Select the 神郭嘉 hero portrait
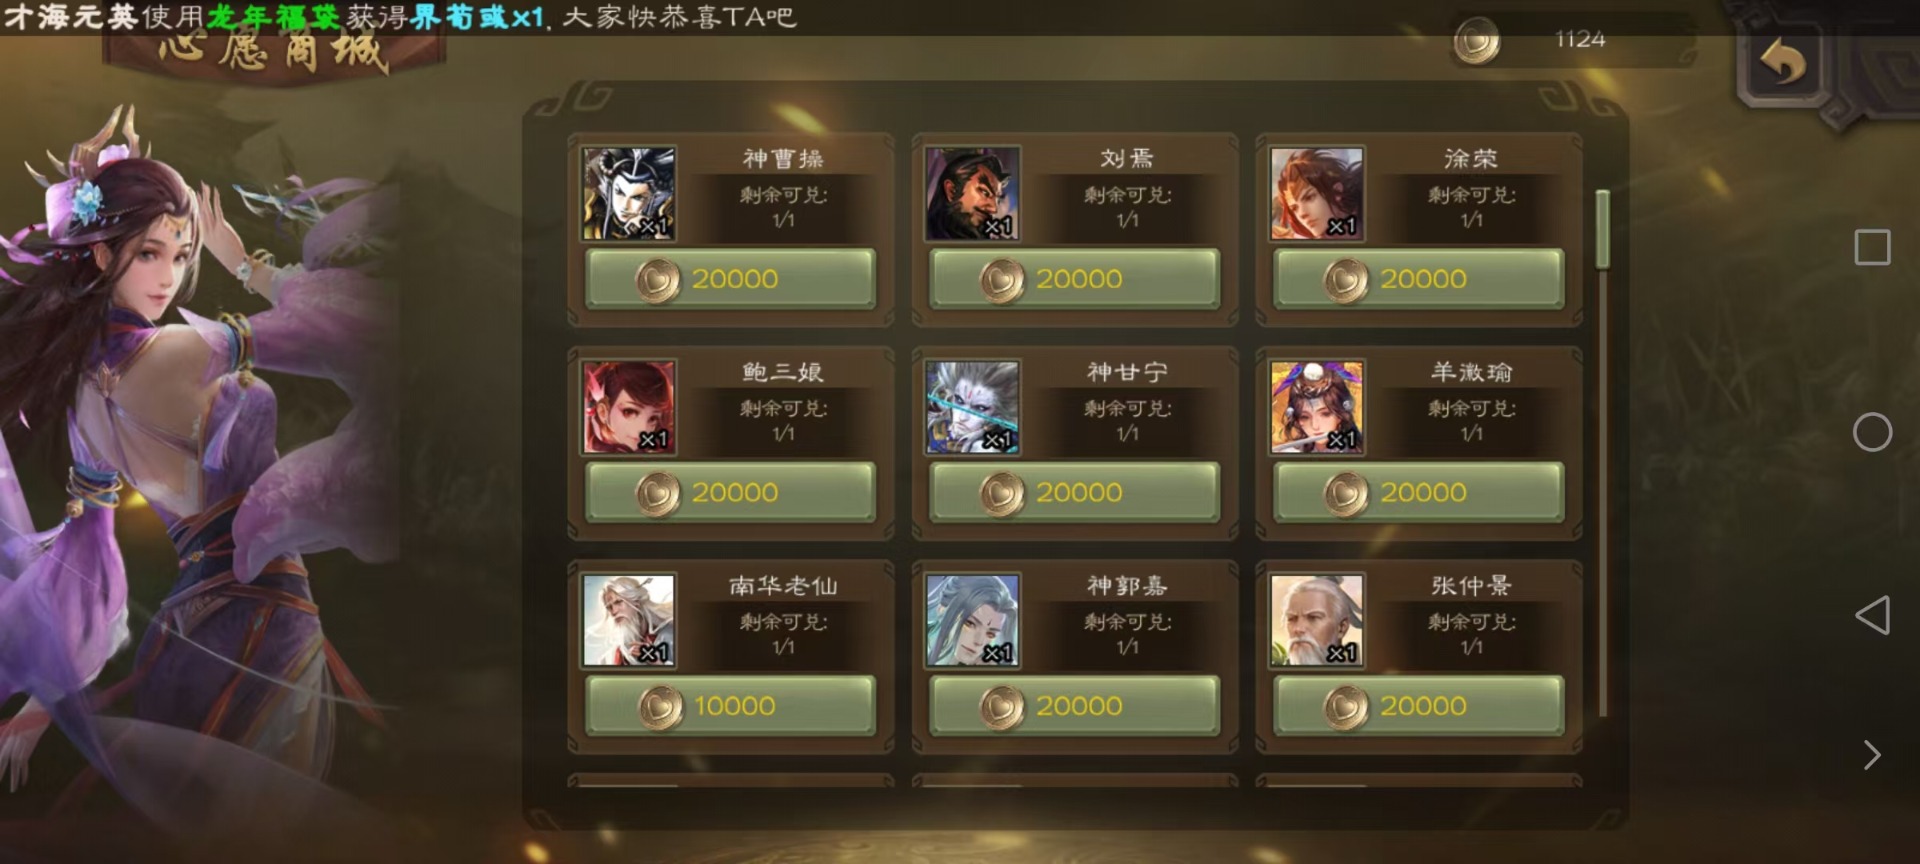1920x864 pixels. coord(973,621)
